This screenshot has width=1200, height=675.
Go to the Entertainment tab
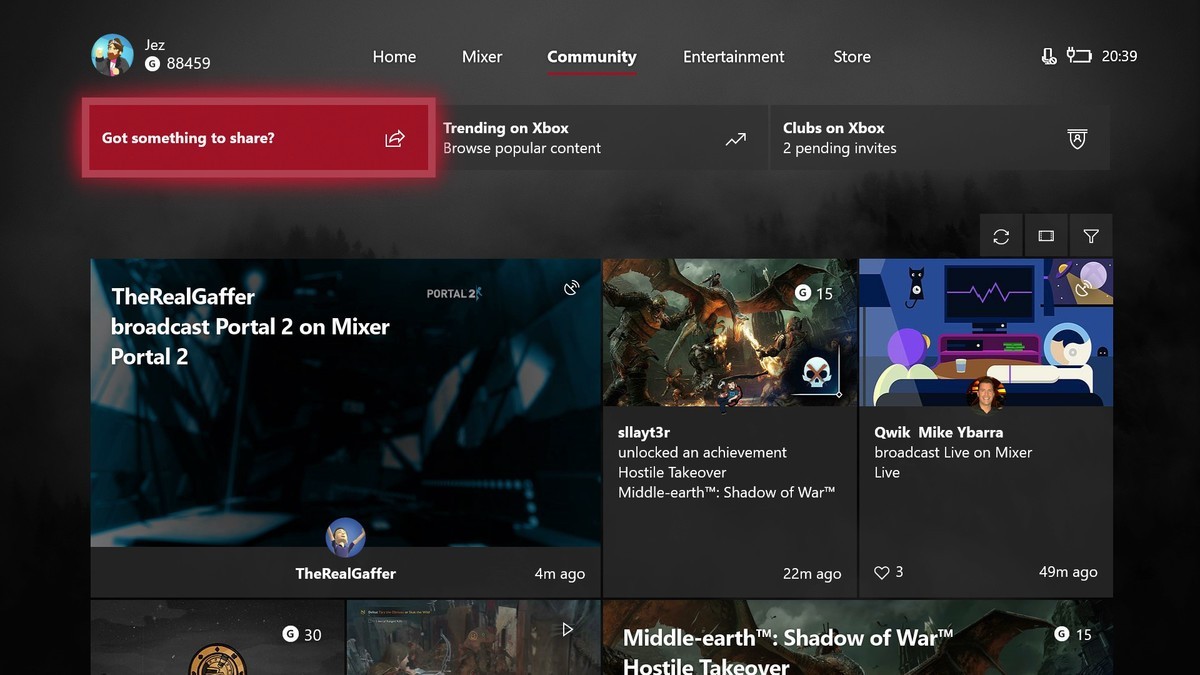[x=733, y=57]
